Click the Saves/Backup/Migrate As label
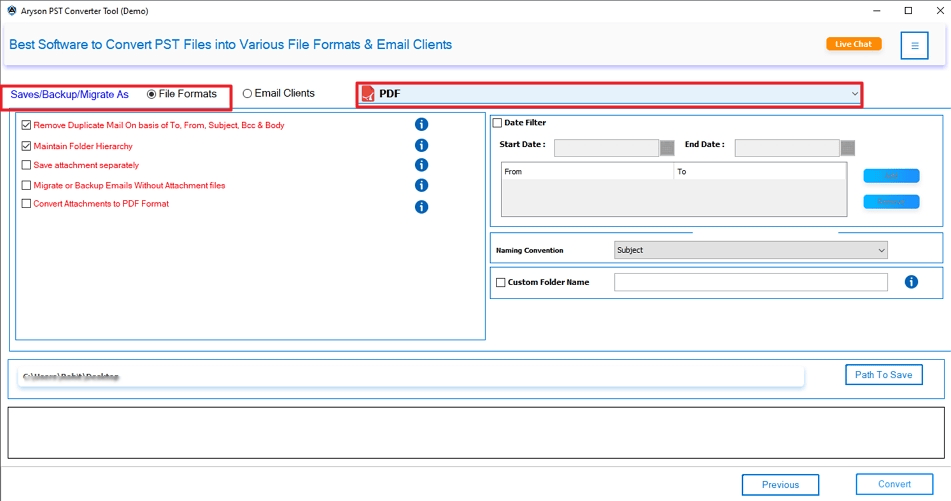Image resolution: width=951 pixels, height=501 pixels. 70,95
